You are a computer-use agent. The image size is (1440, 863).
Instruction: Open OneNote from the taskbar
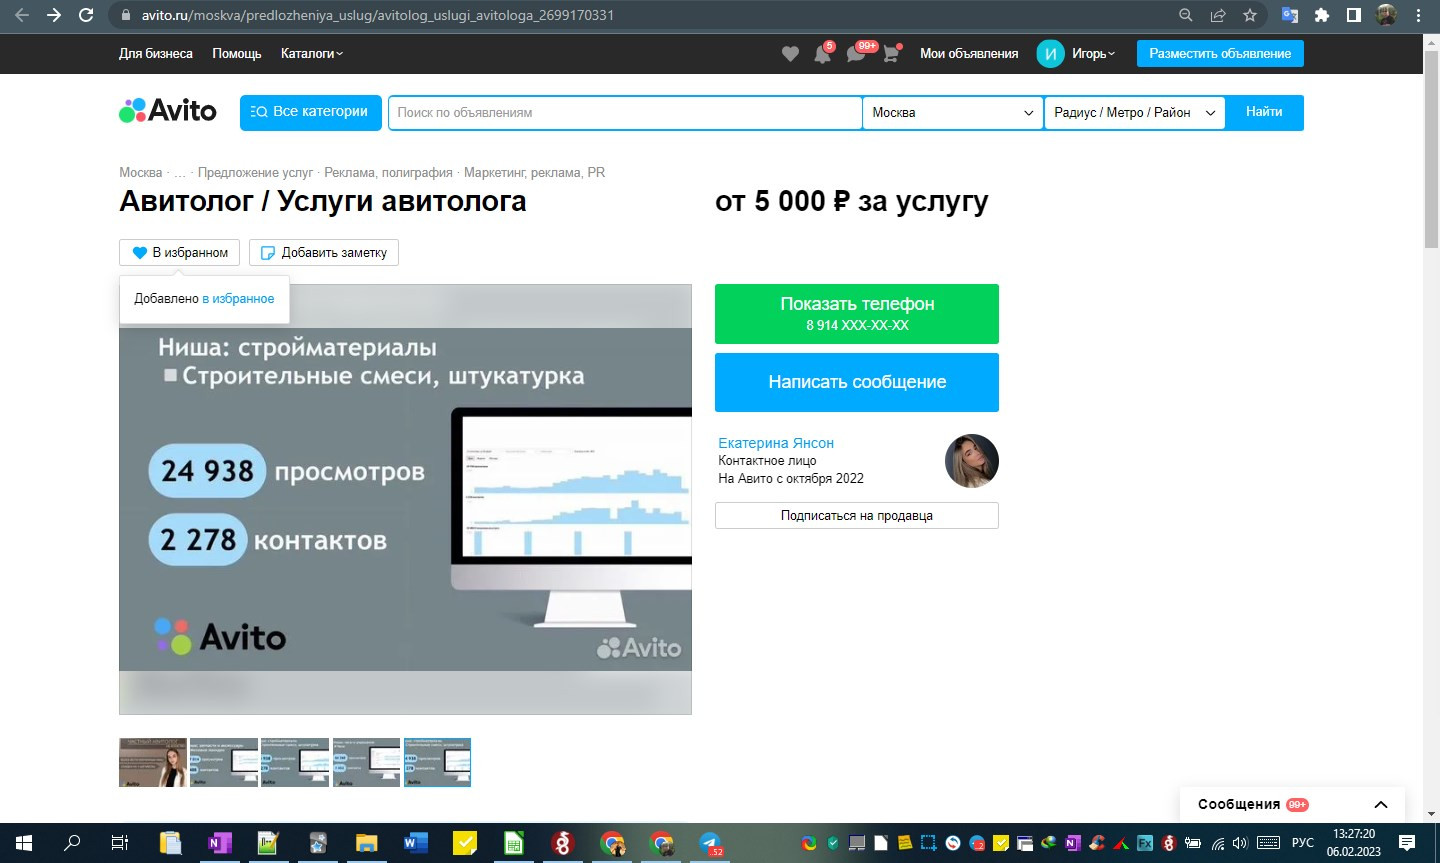click(x=219, y=843)
